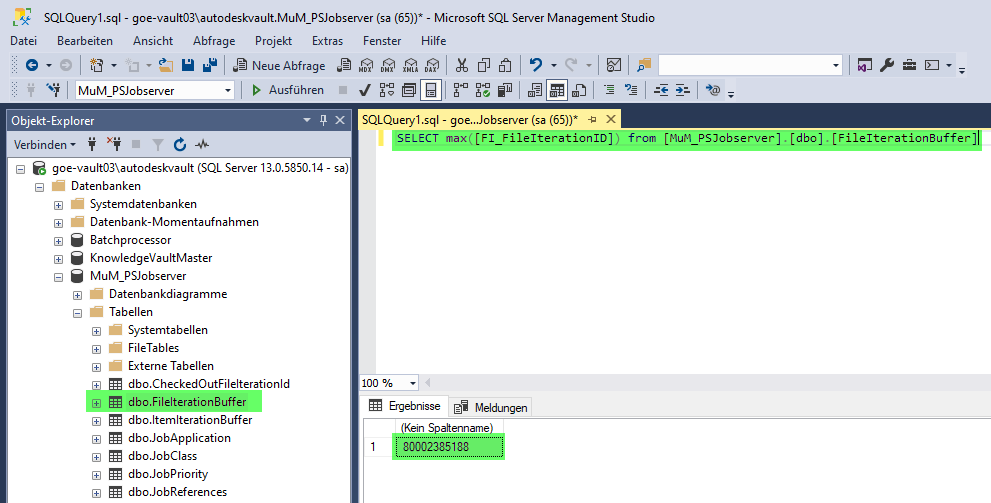Toggle include client statistics icon

click(505, 90)
